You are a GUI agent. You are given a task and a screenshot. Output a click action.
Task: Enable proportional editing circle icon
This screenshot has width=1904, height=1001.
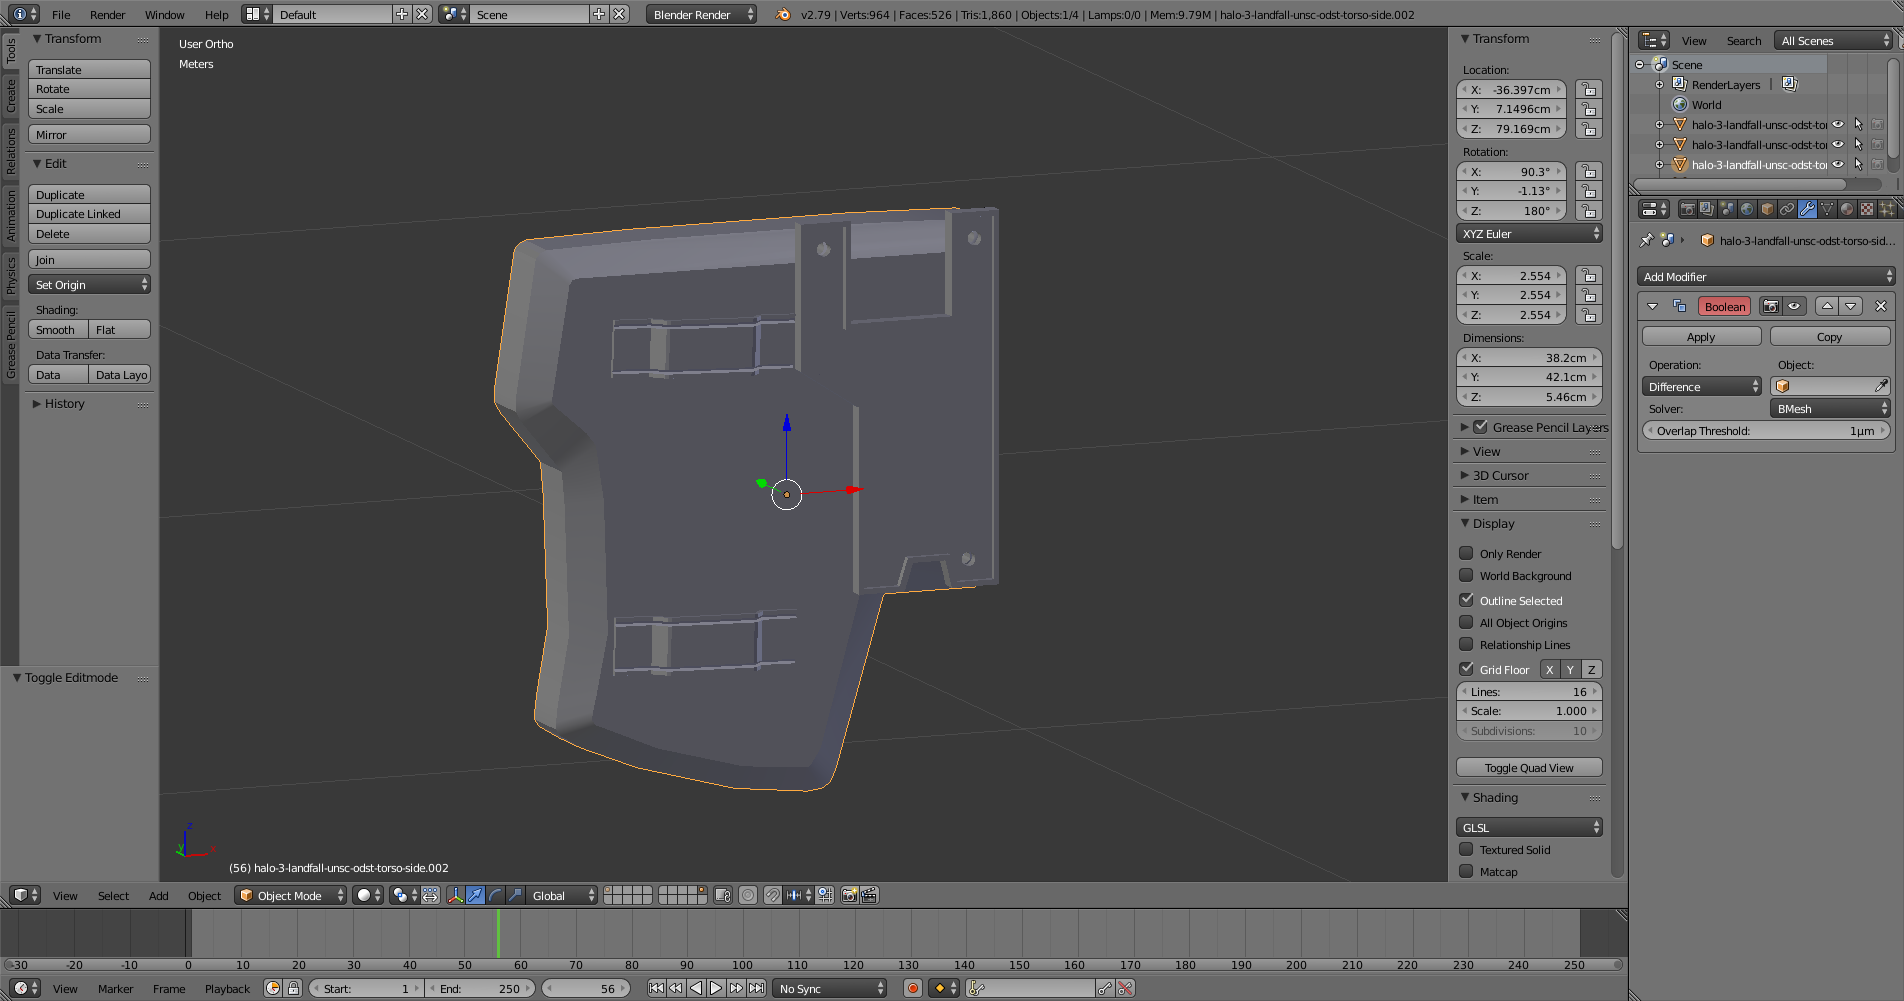[748, 895]
